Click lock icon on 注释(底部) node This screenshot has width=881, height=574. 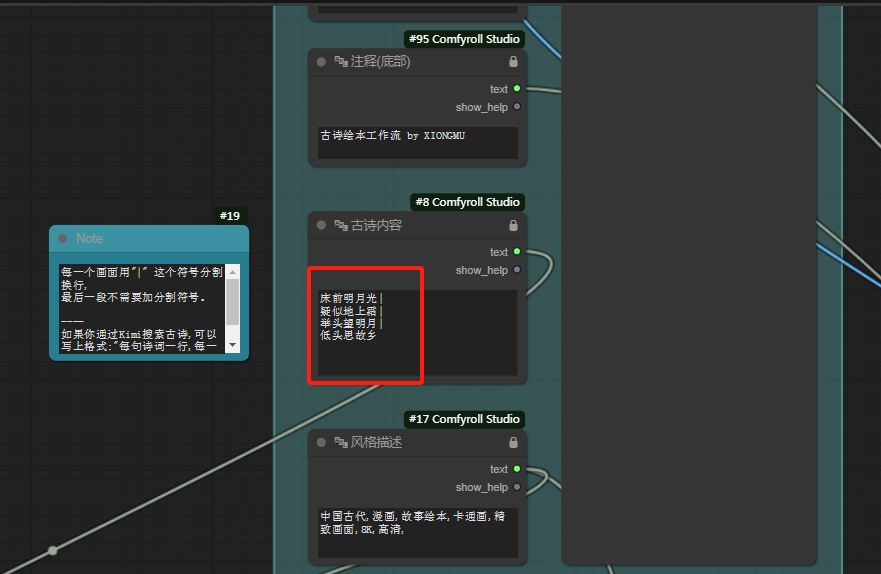click(513, 62)
